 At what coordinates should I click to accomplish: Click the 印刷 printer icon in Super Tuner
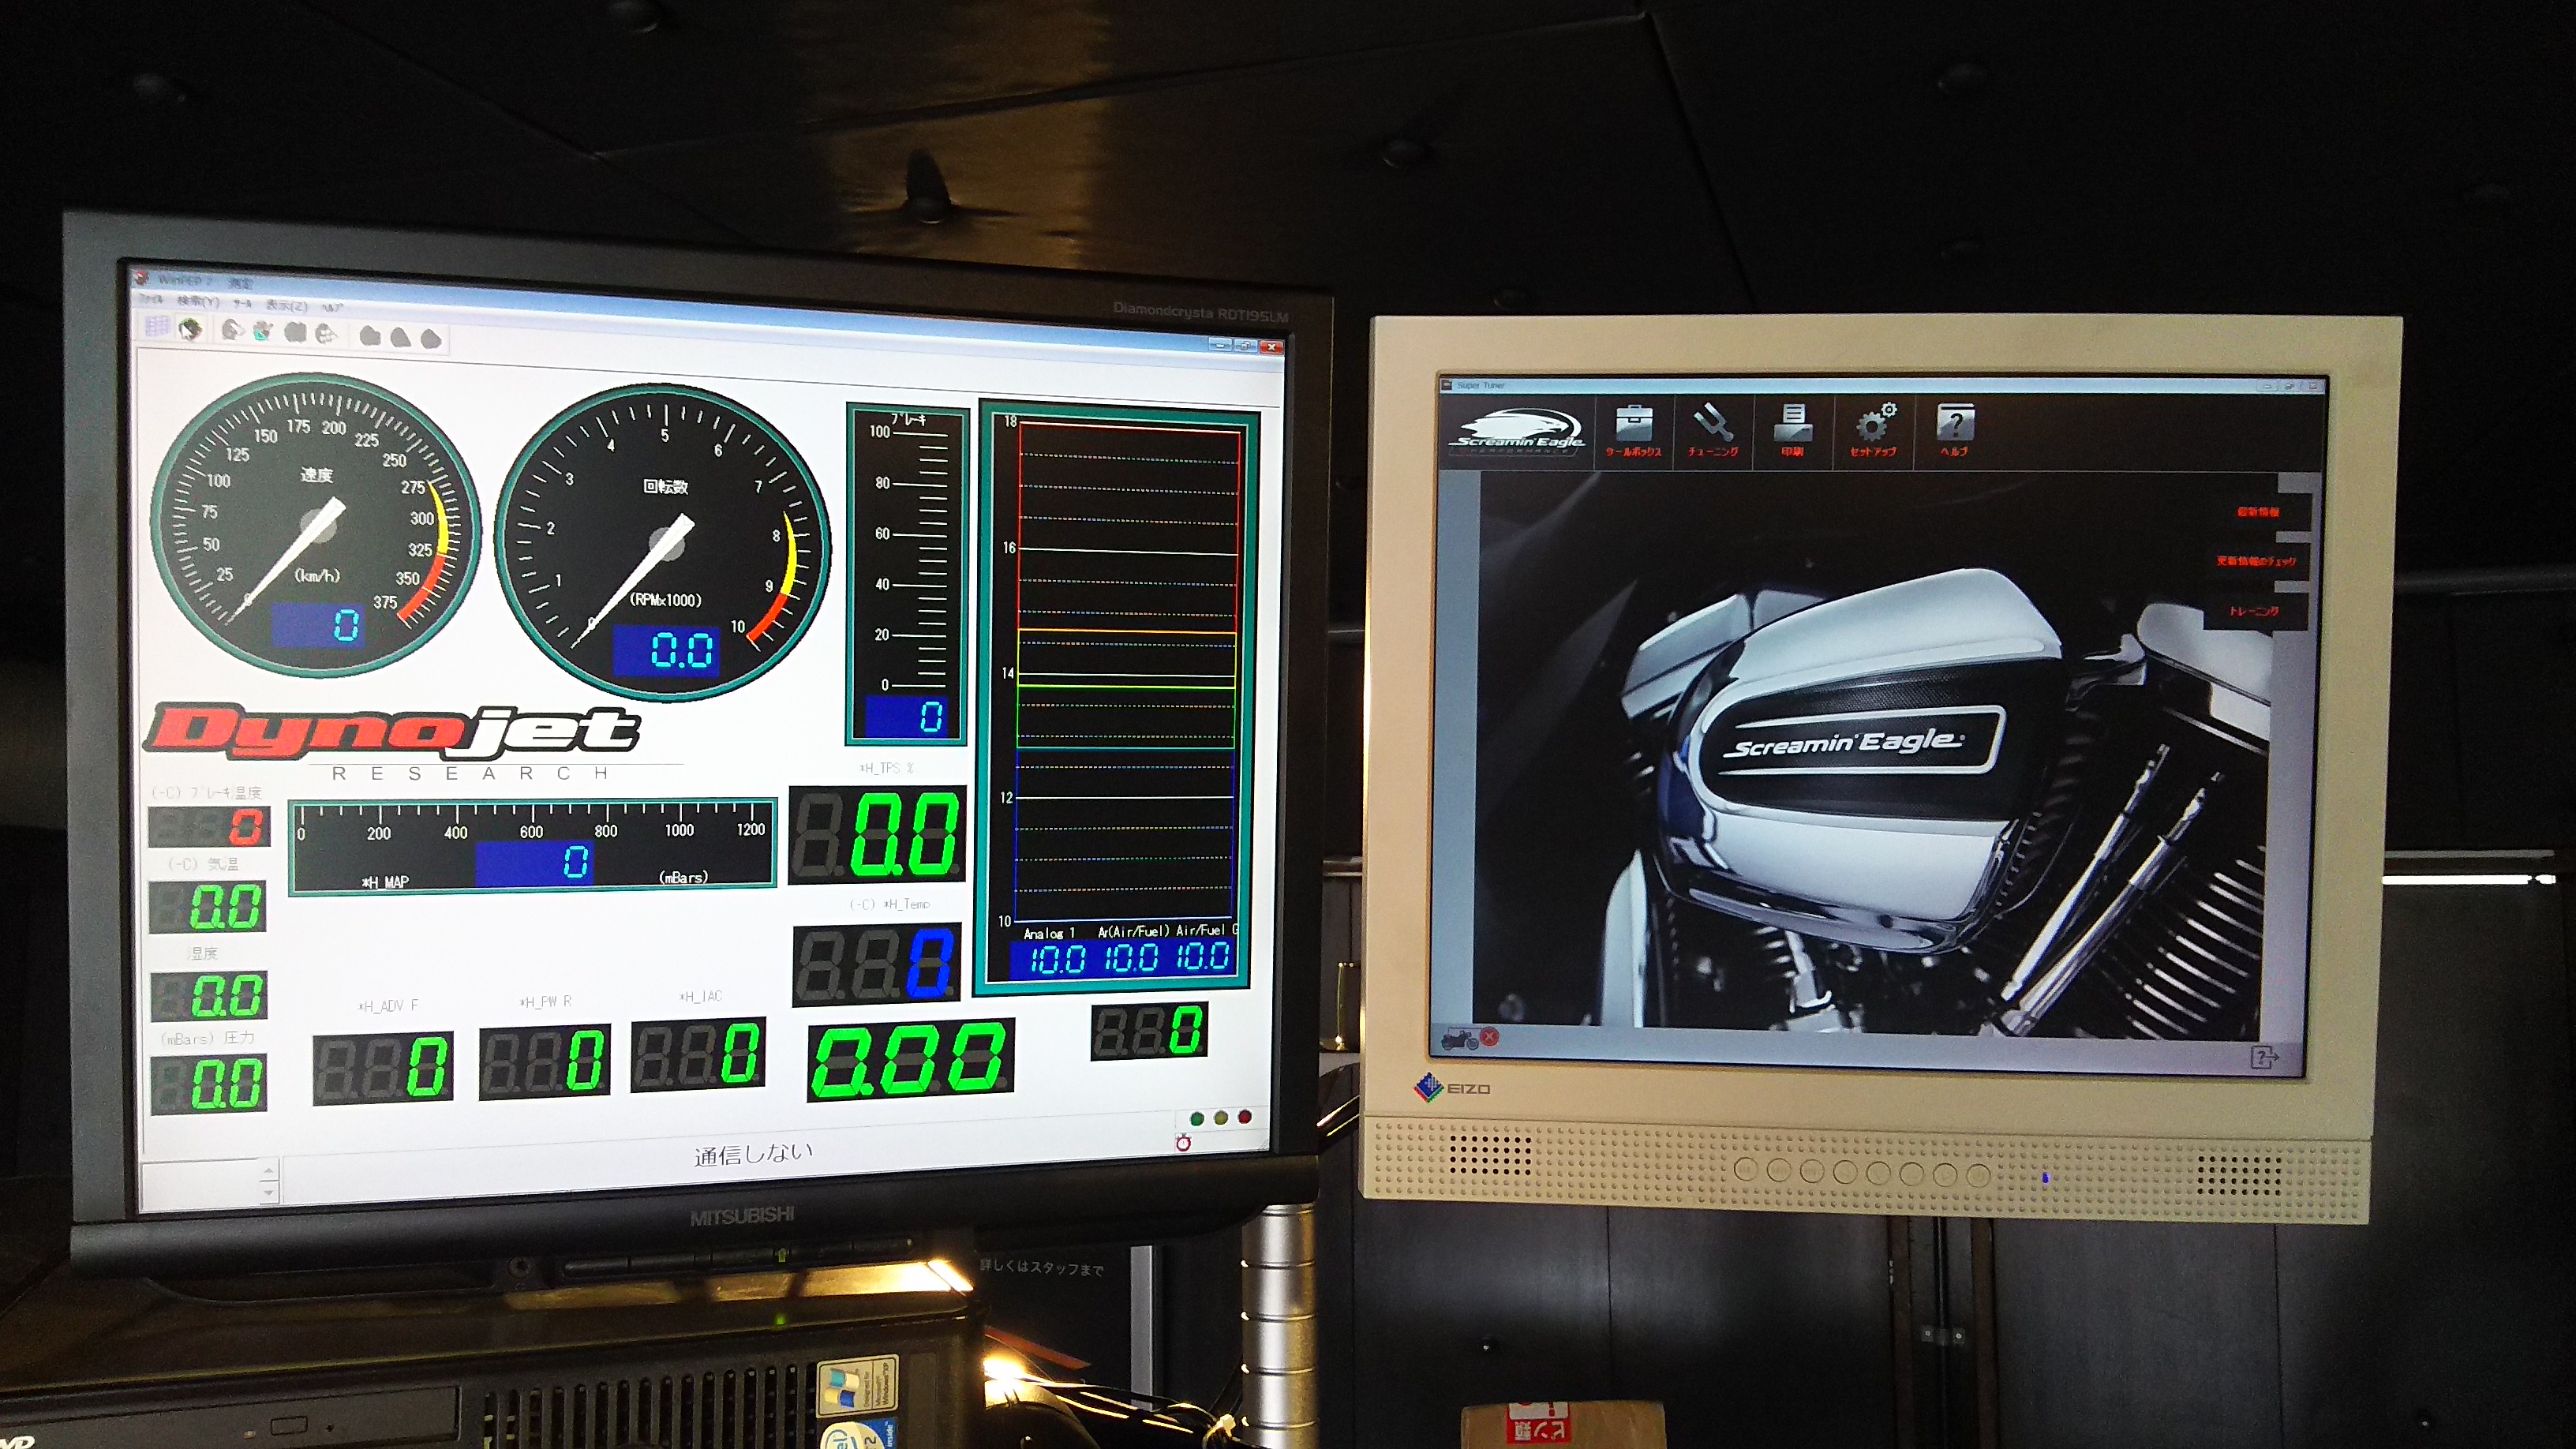(x=1792, y=431)
